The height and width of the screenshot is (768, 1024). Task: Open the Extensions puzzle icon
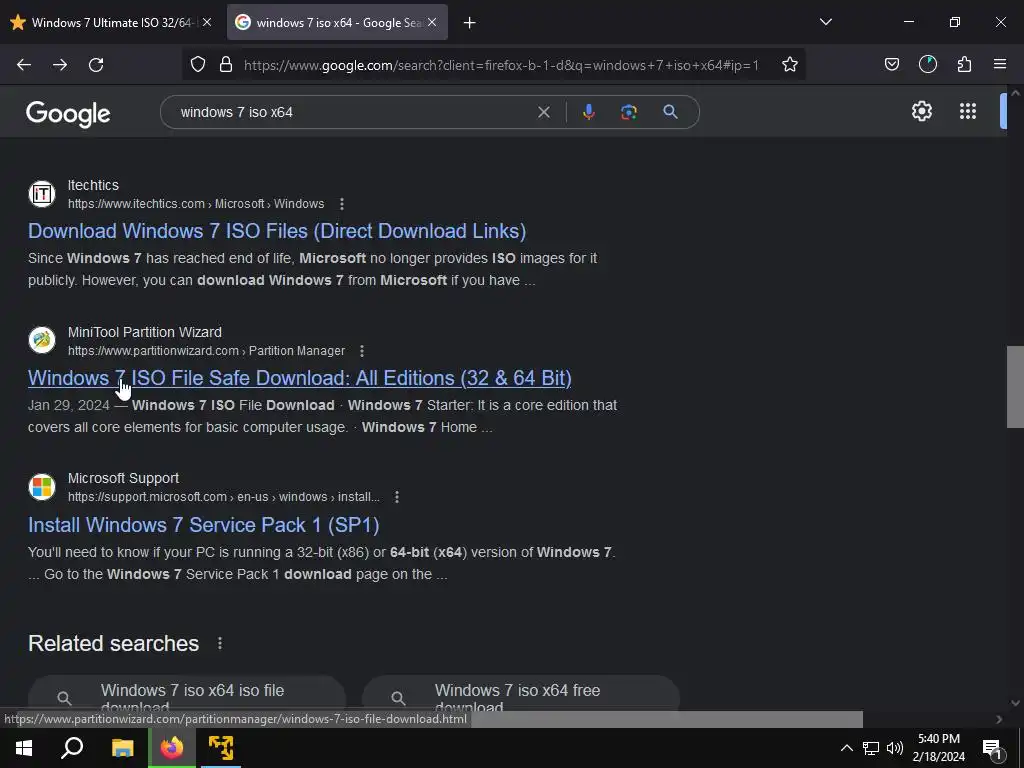[964, 64]
